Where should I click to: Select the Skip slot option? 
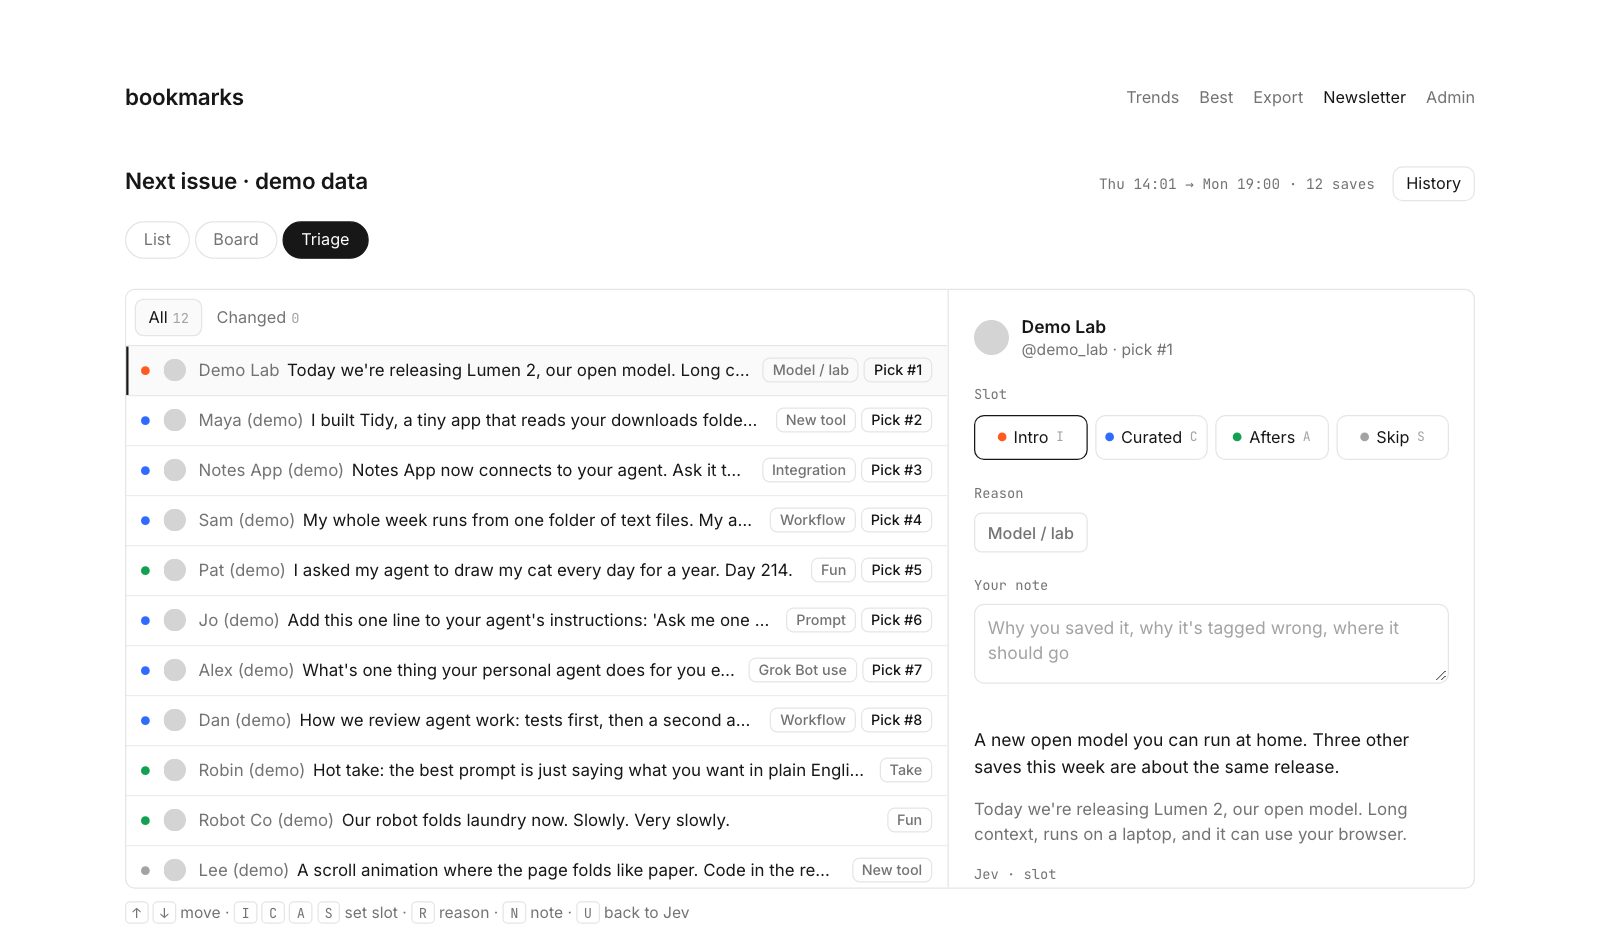coord(1392,438)
